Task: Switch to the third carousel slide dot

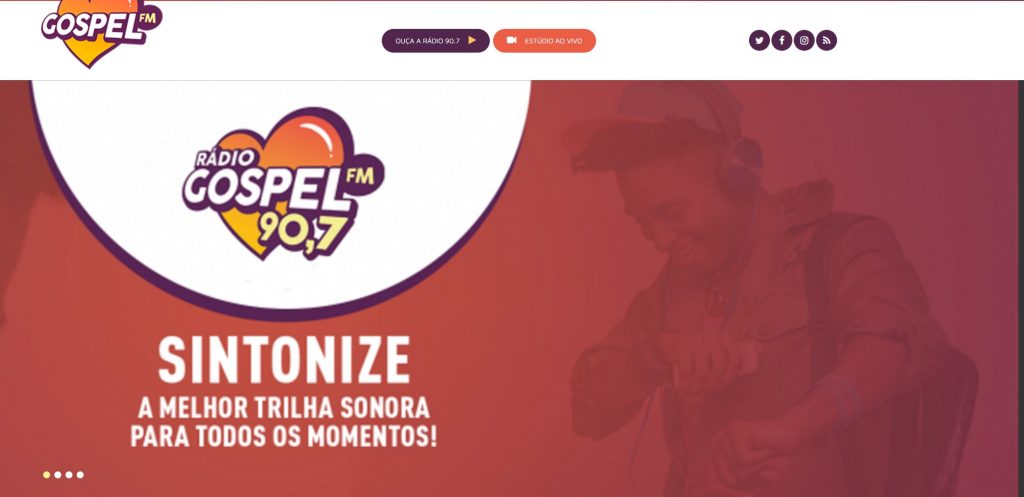Action: [x=69, y=475]
